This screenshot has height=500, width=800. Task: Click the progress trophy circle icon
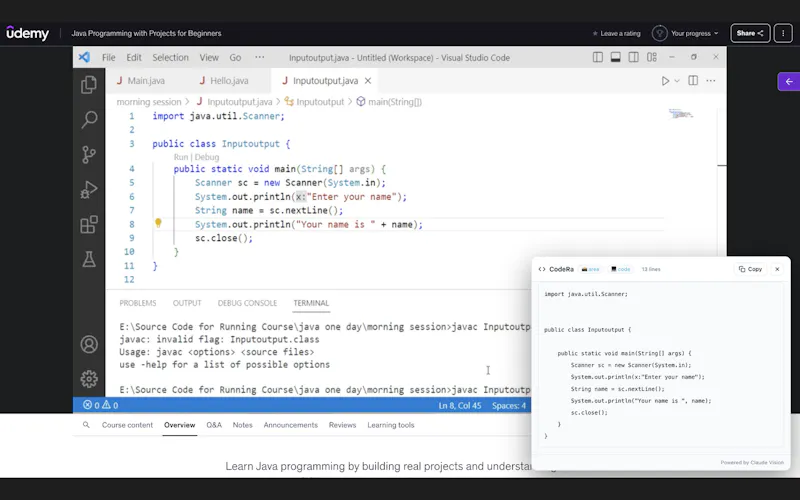tap(660, 33)
